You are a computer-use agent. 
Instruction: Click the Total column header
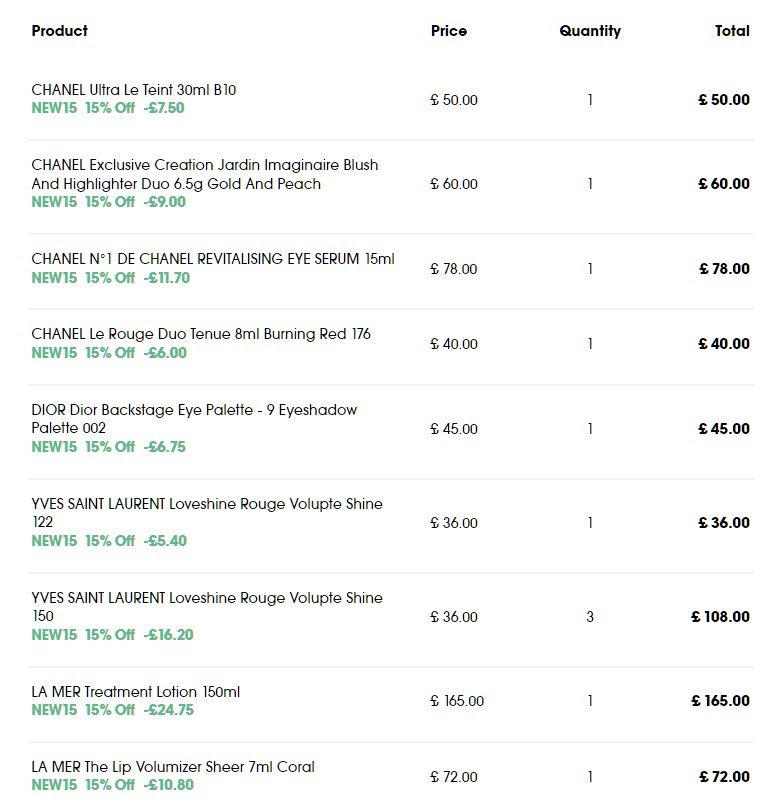732,31
